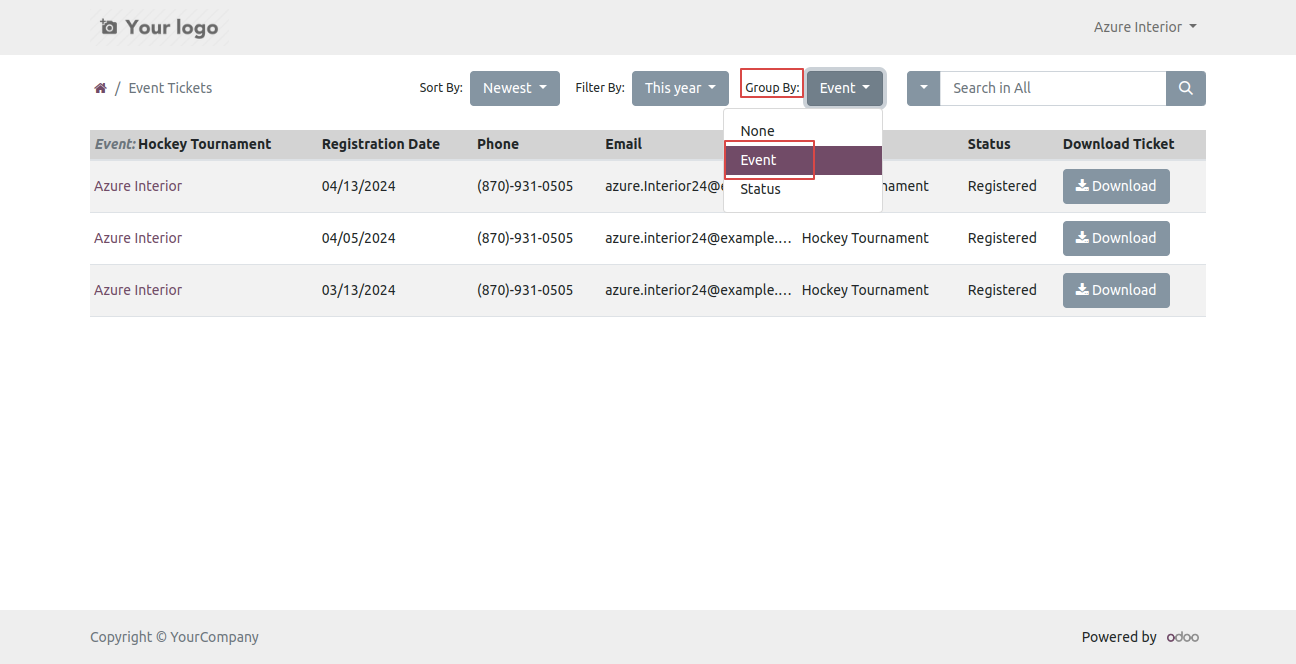Viewport: 1296px width, 664px height.
Task: Click Hockey Tournament in 04/05/2024 row
Action: (865, 238)
